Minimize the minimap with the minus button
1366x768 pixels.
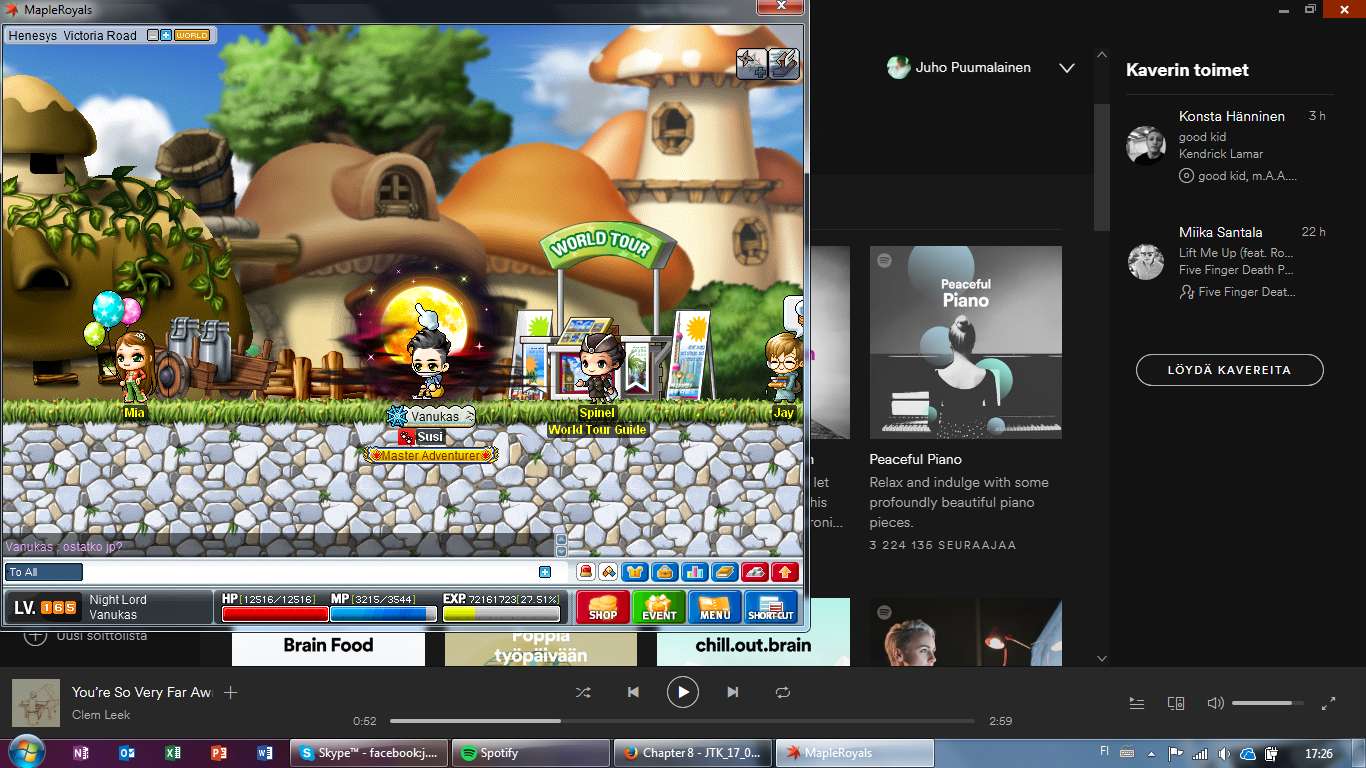coord(153,35)
